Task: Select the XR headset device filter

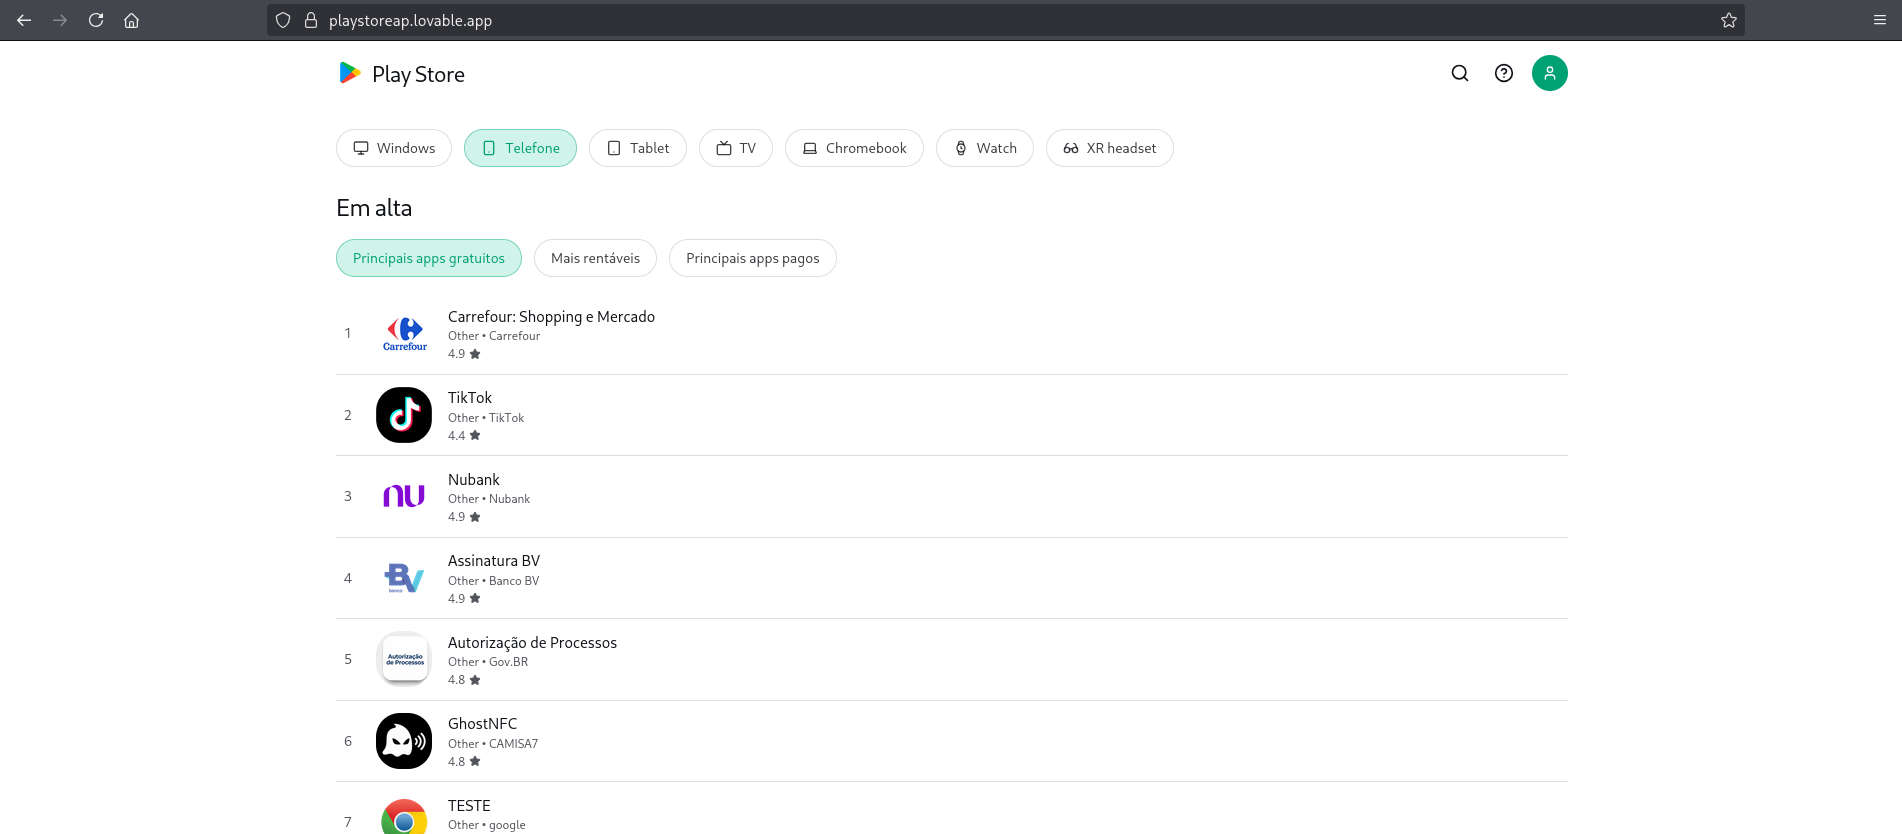Action: [x=1110, y=148]
